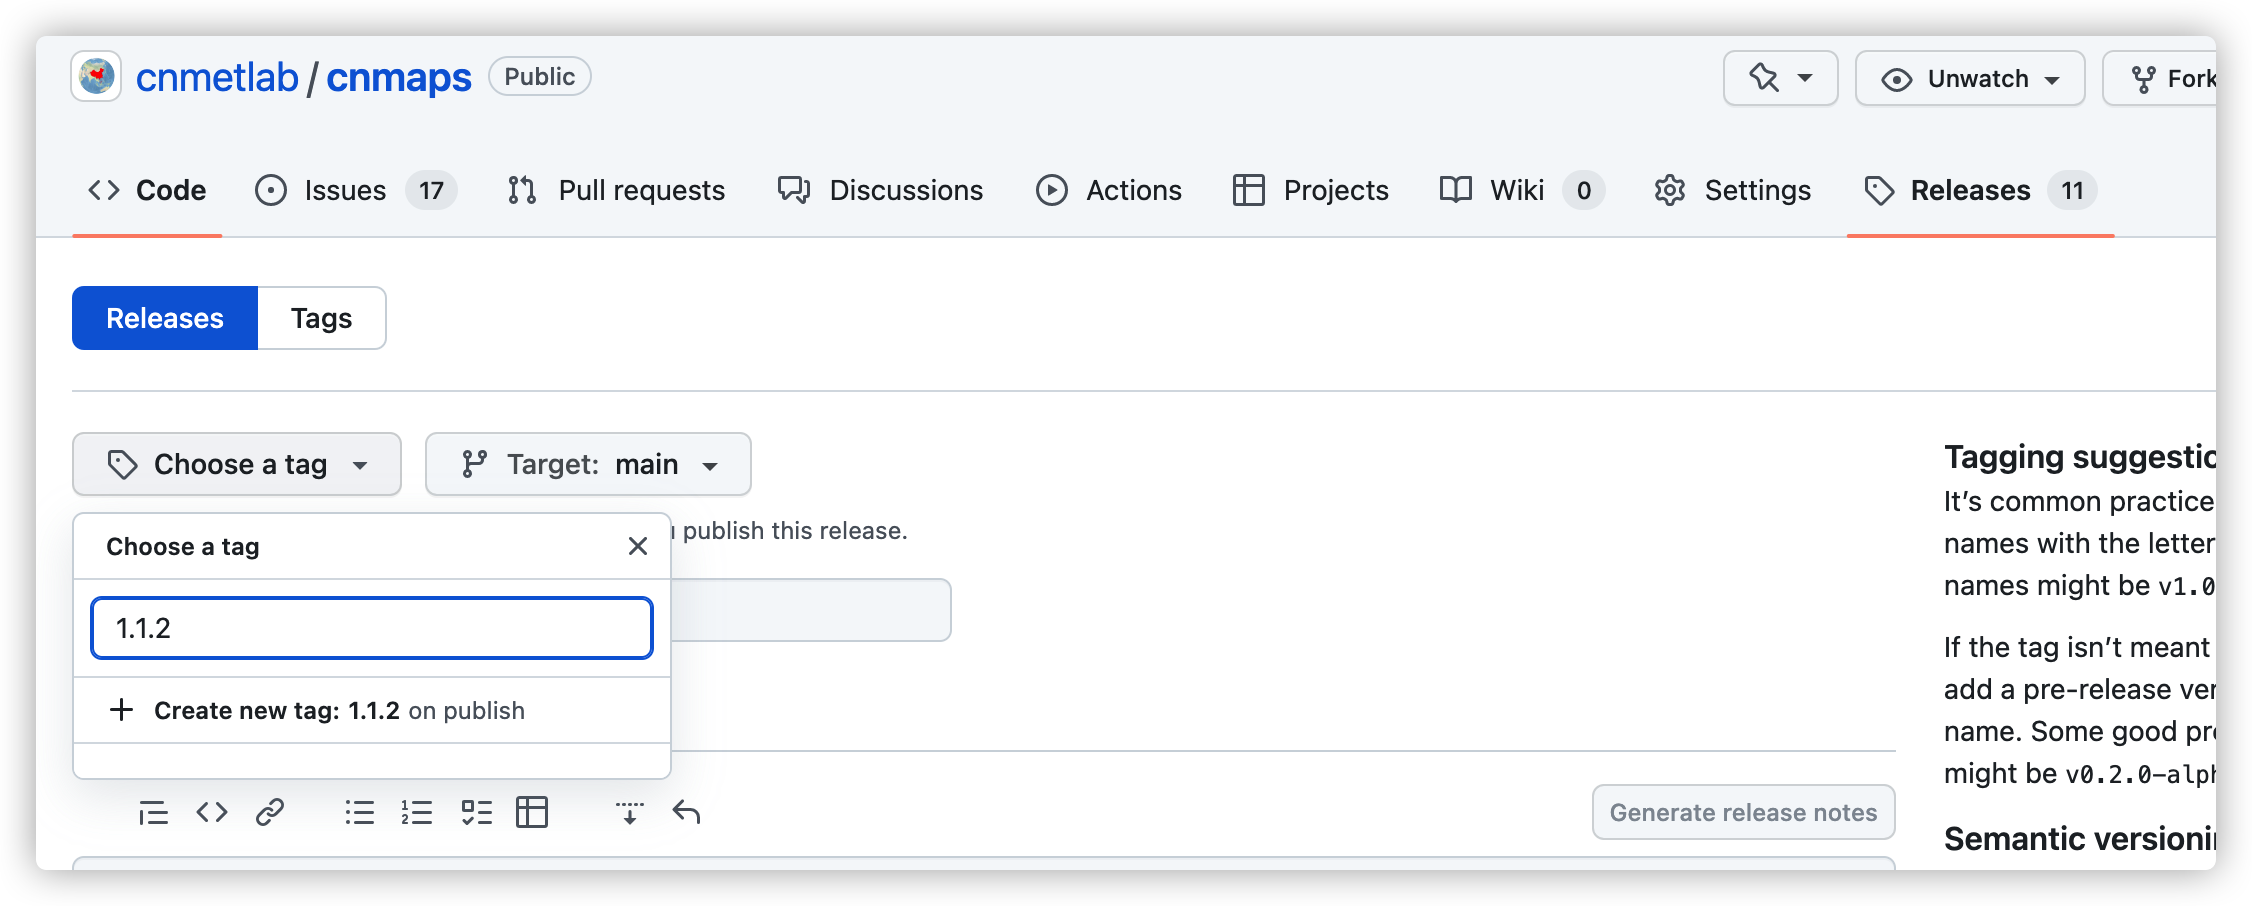
Task: Insert code with the code icon
Action: tap(212, 812)
